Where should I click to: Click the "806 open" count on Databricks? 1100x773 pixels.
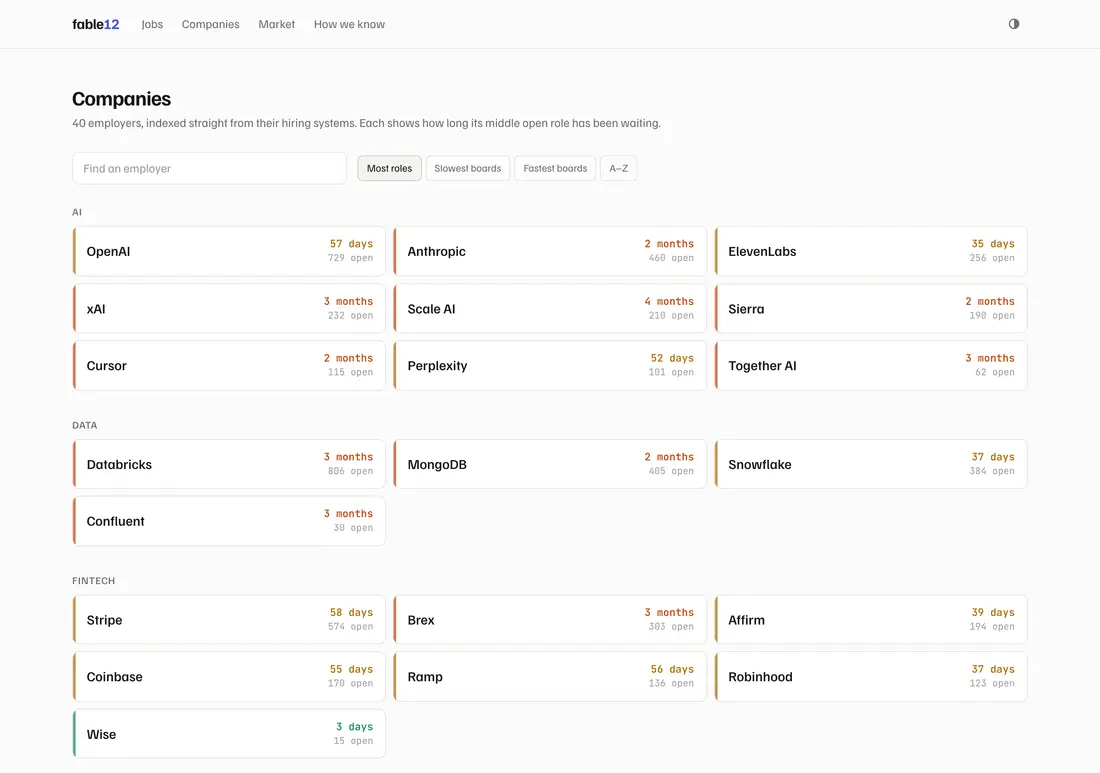pos(351,471)
